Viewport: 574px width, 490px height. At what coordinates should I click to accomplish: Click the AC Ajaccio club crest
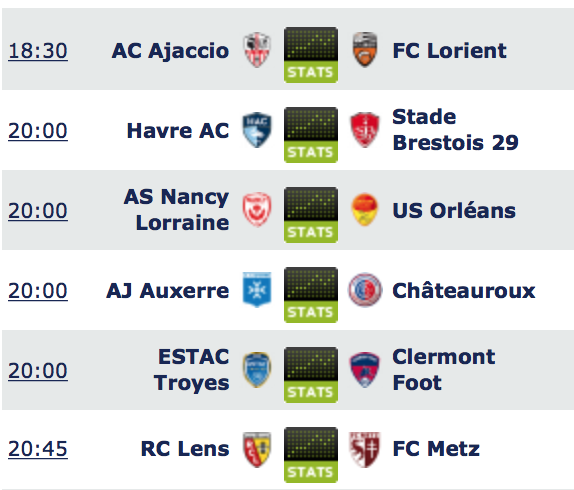click(x=257, y=50)
